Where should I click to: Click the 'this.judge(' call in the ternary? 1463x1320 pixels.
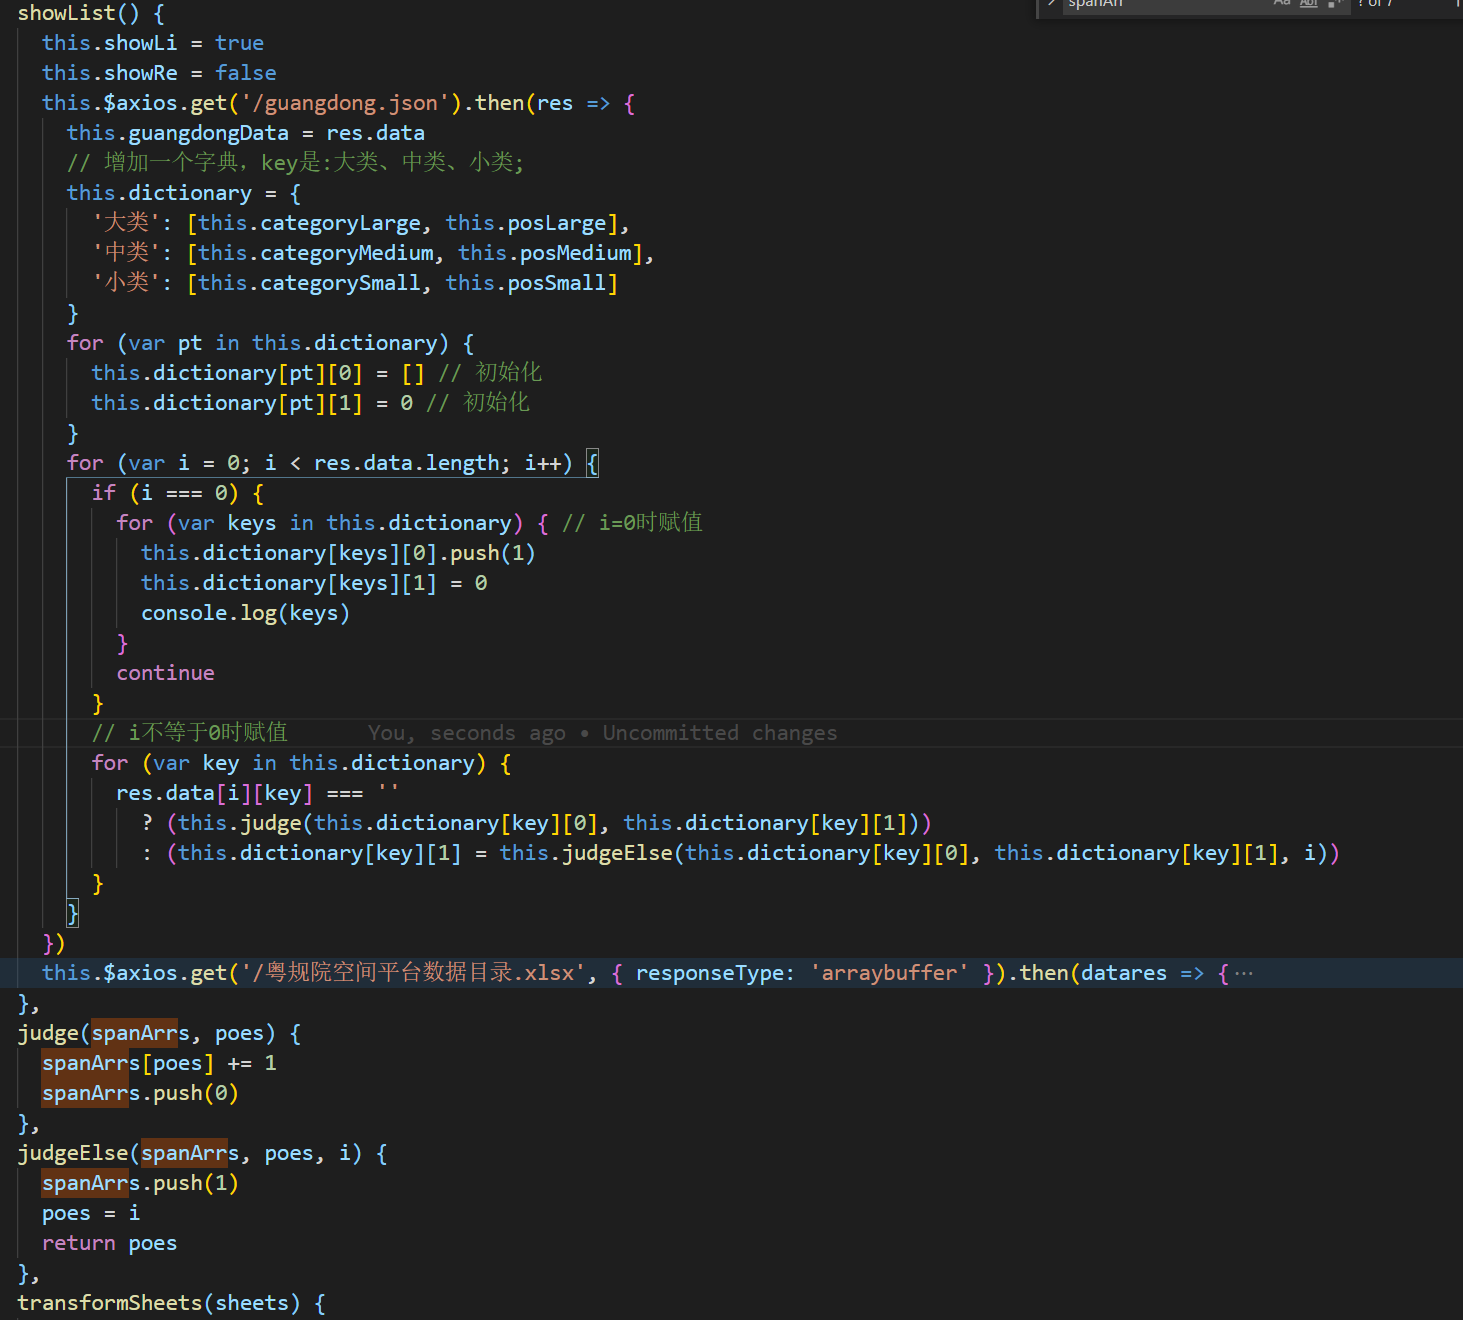tap(246, 823)
